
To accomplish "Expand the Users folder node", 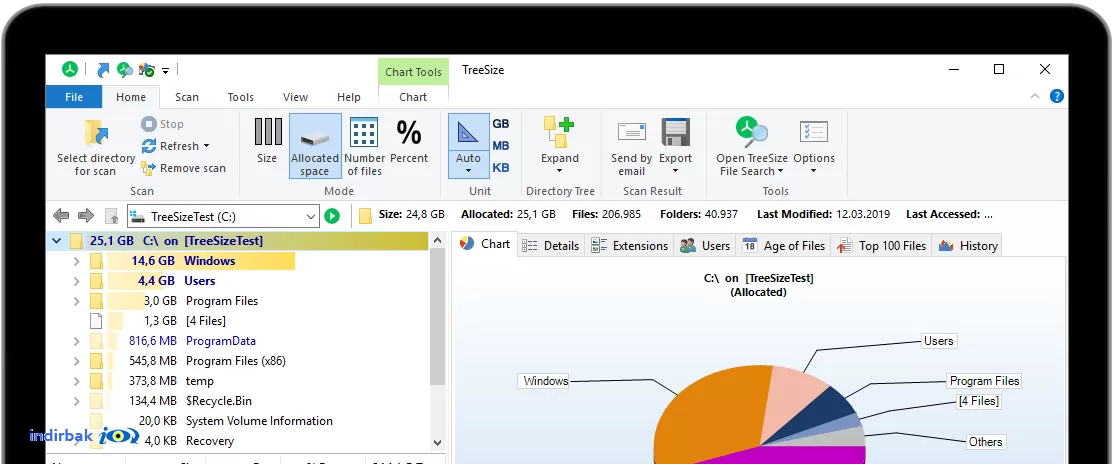I will click(77, 281).
